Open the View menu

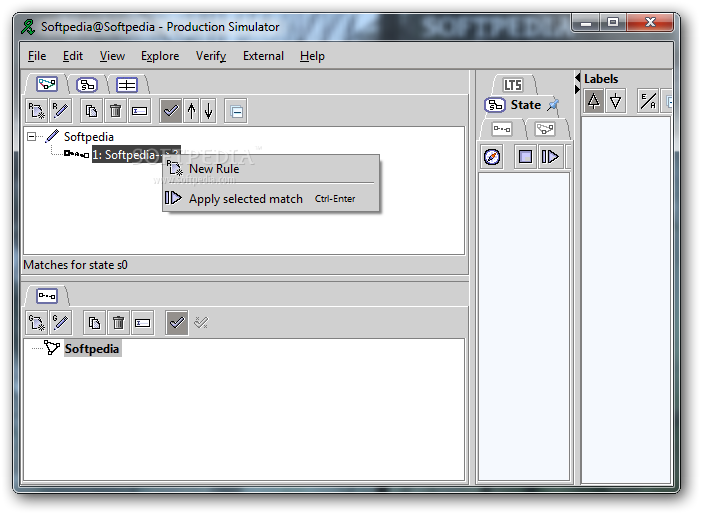(x=112, y=56)
